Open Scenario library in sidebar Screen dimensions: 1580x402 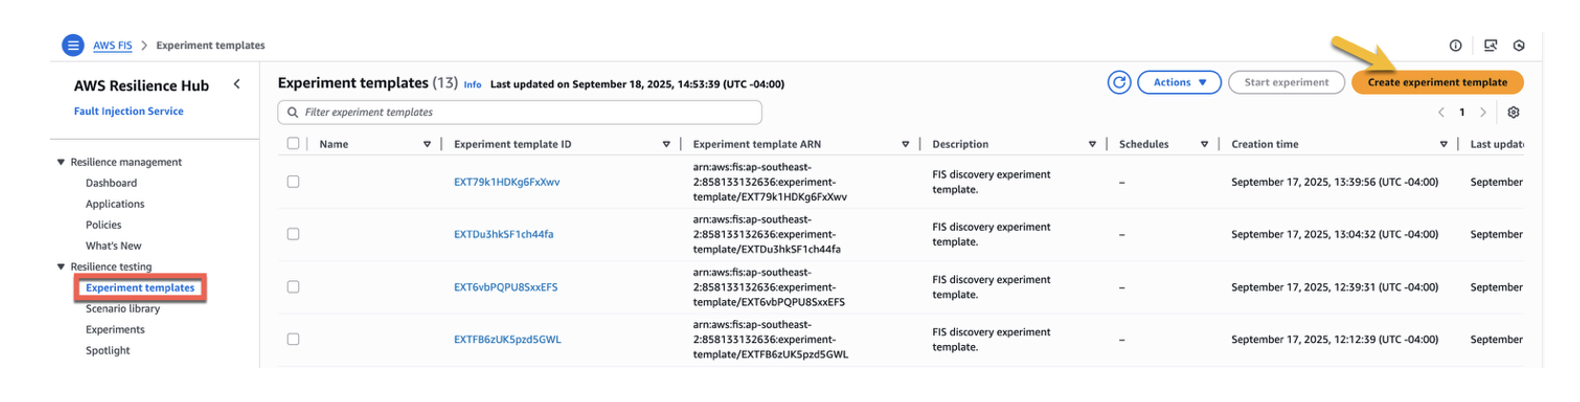[122, 309]
